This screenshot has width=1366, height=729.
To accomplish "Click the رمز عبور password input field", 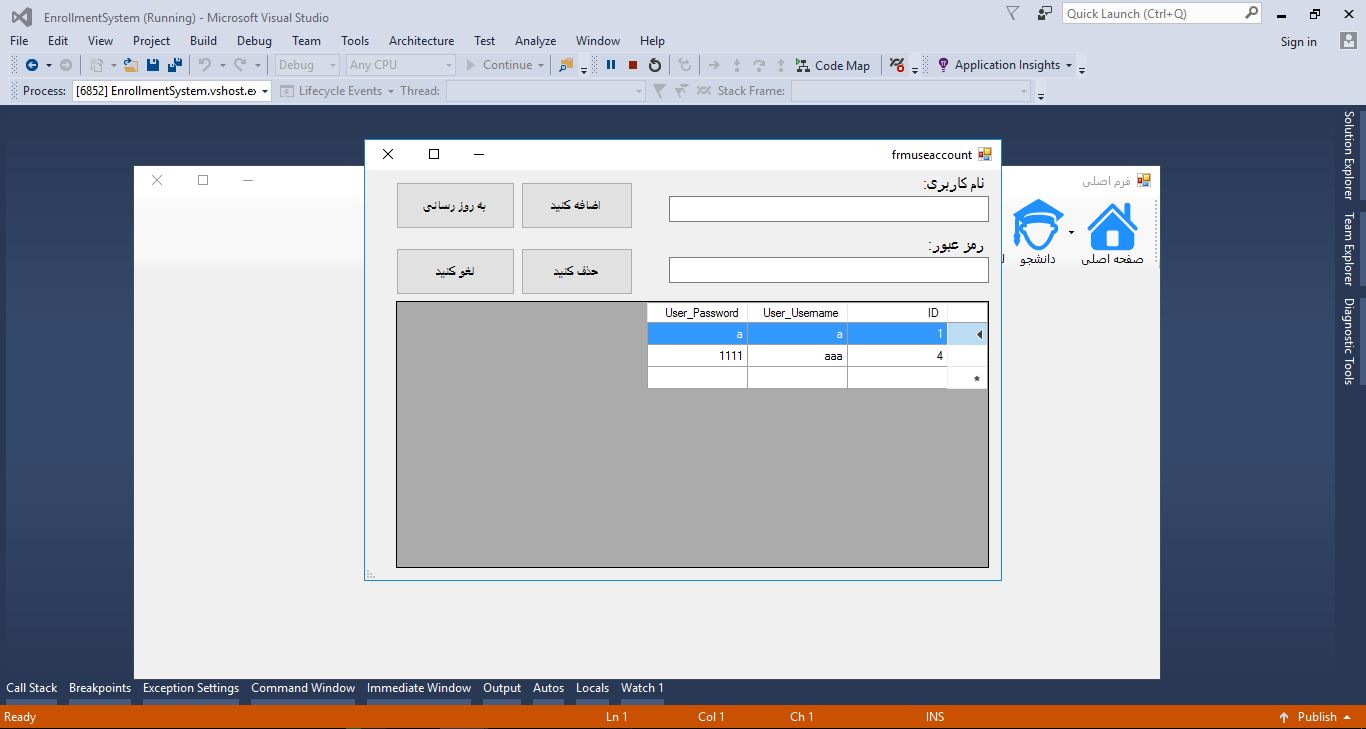I will tap(827, 269).
